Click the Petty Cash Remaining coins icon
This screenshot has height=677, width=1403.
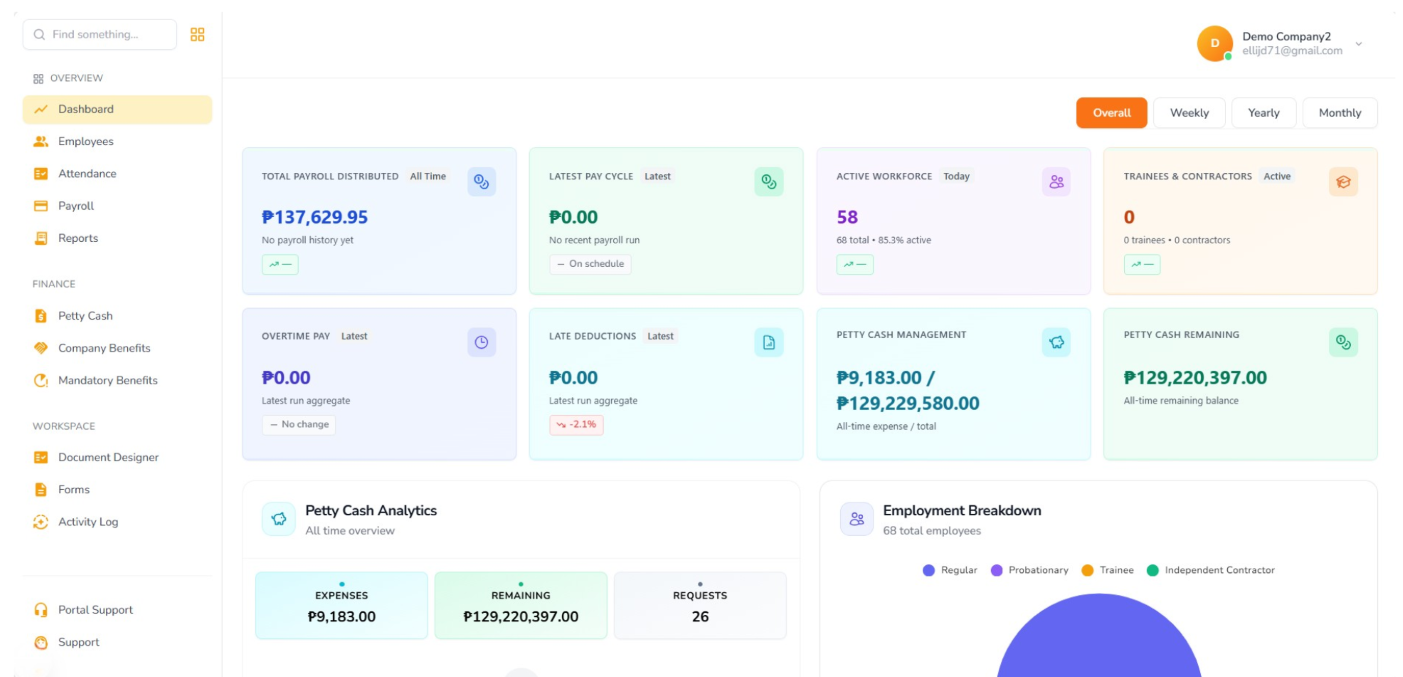[x=1343, y=342]
